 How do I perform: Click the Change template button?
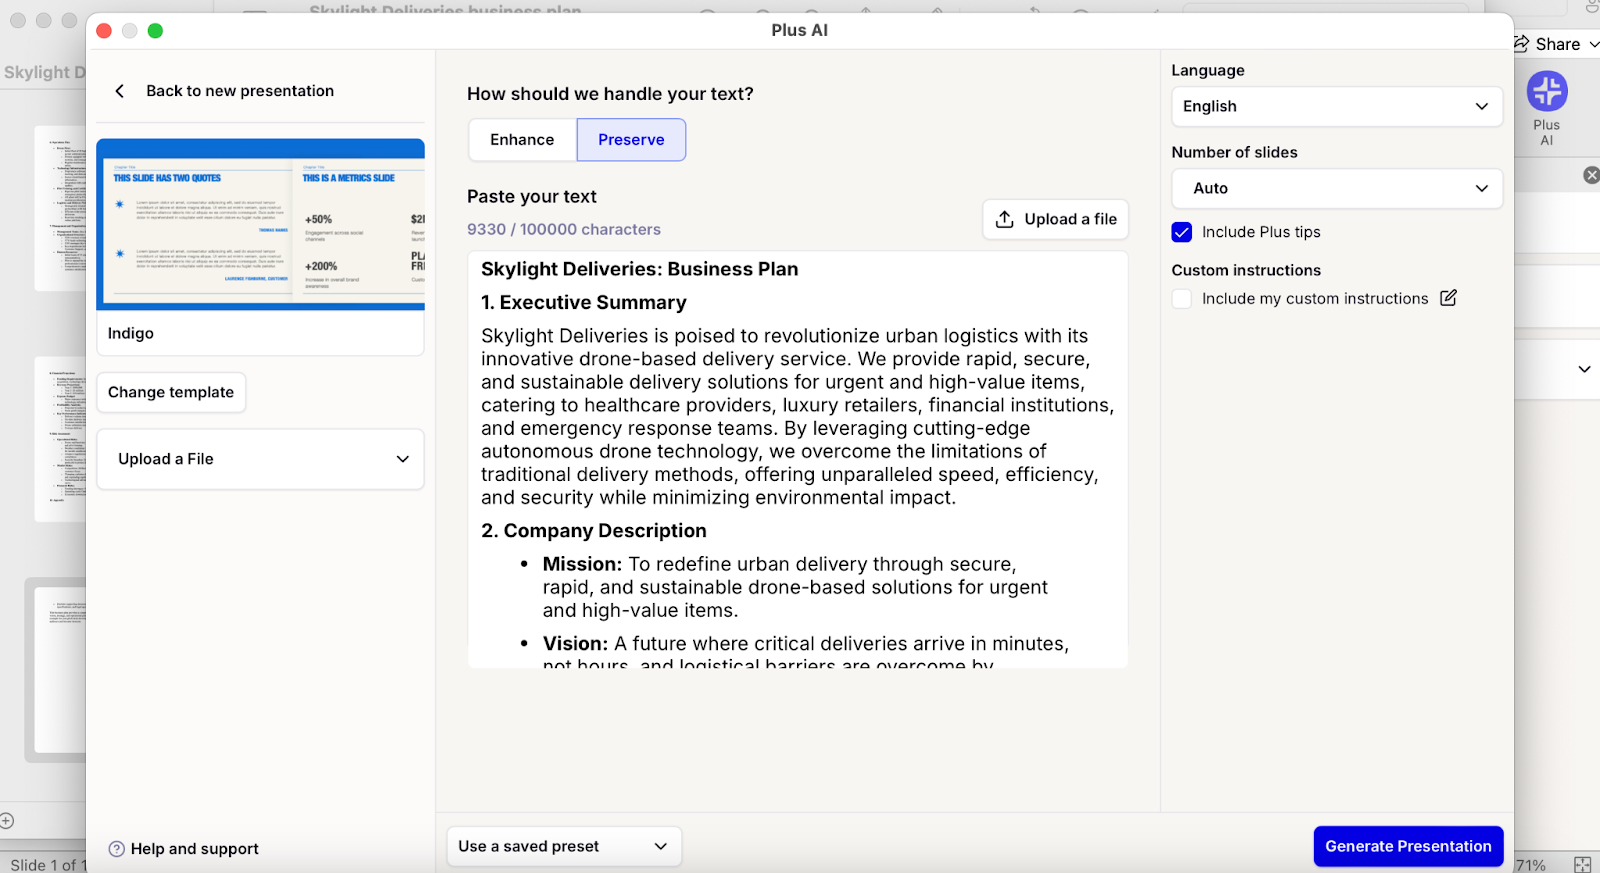point(171,392)
